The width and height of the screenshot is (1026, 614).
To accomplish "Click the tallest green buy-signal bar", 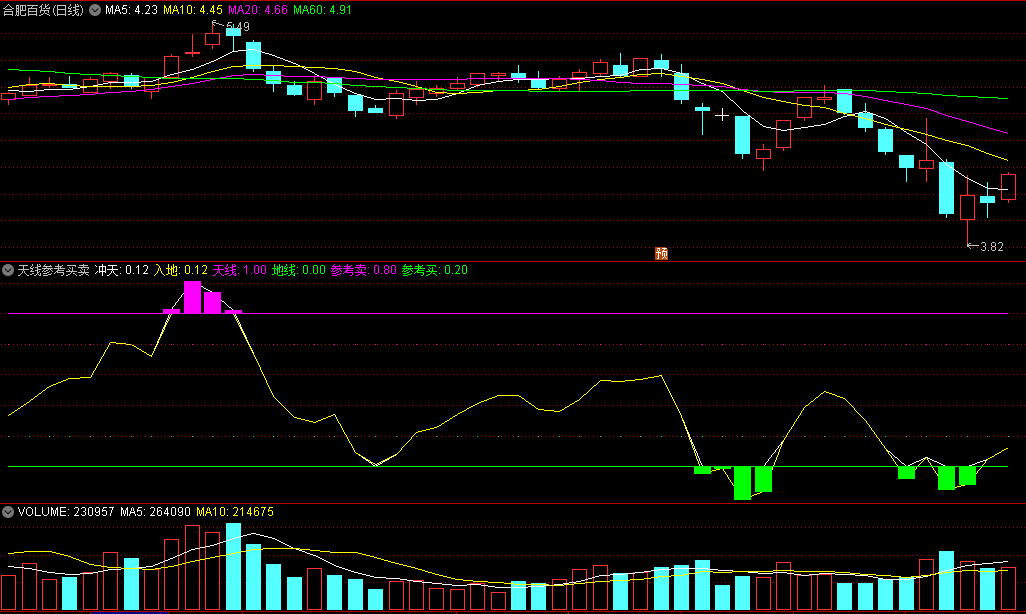I will pos(742,483).
